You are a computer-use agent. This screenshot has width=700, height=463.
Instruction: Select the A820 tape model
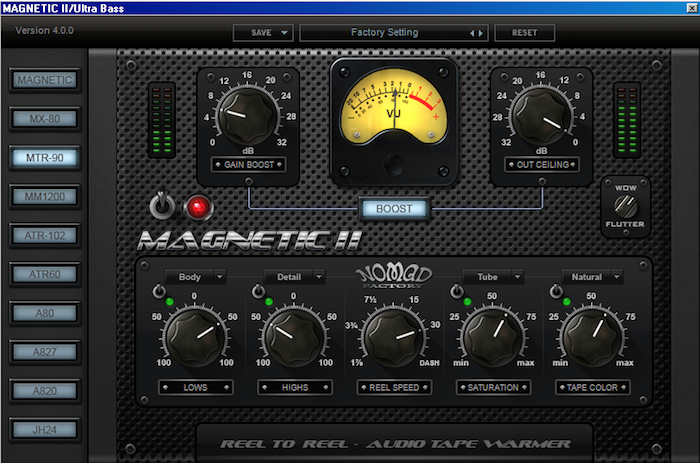point(45,391)
